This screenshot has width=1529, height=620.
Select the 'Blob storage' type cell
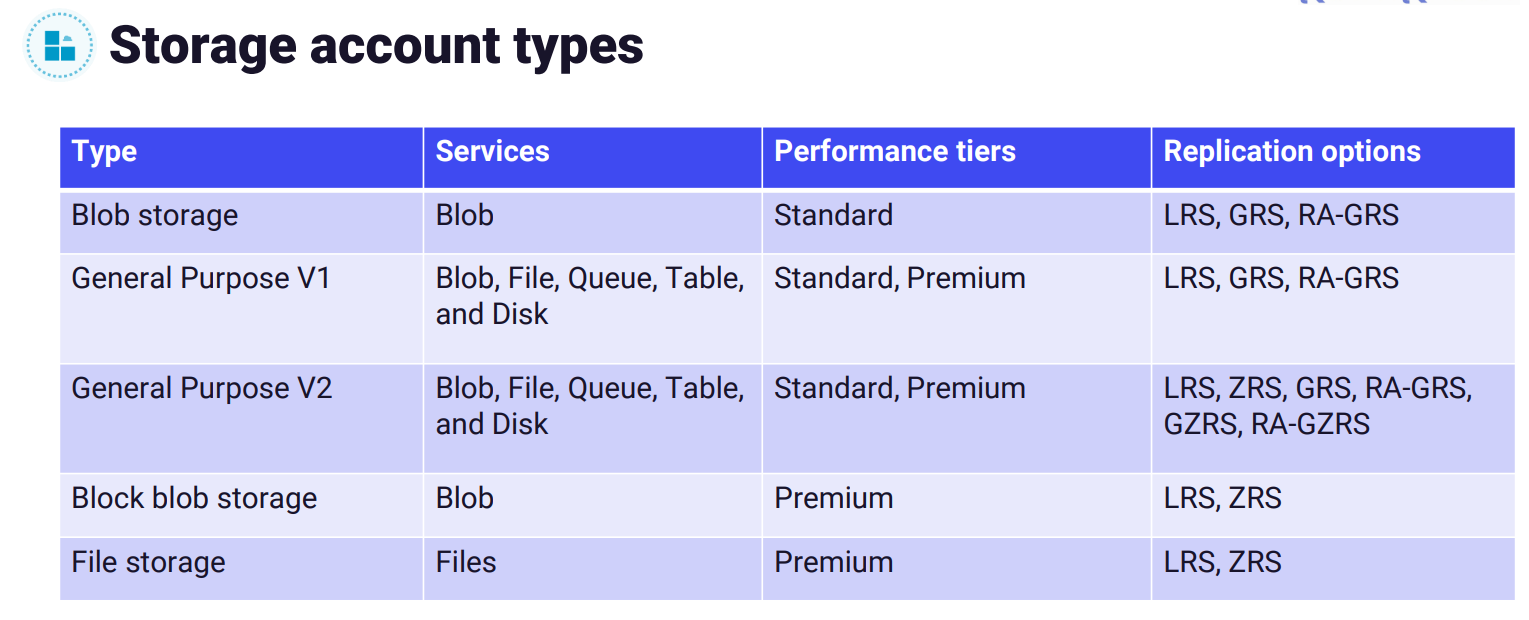click(x=155, y=216)
